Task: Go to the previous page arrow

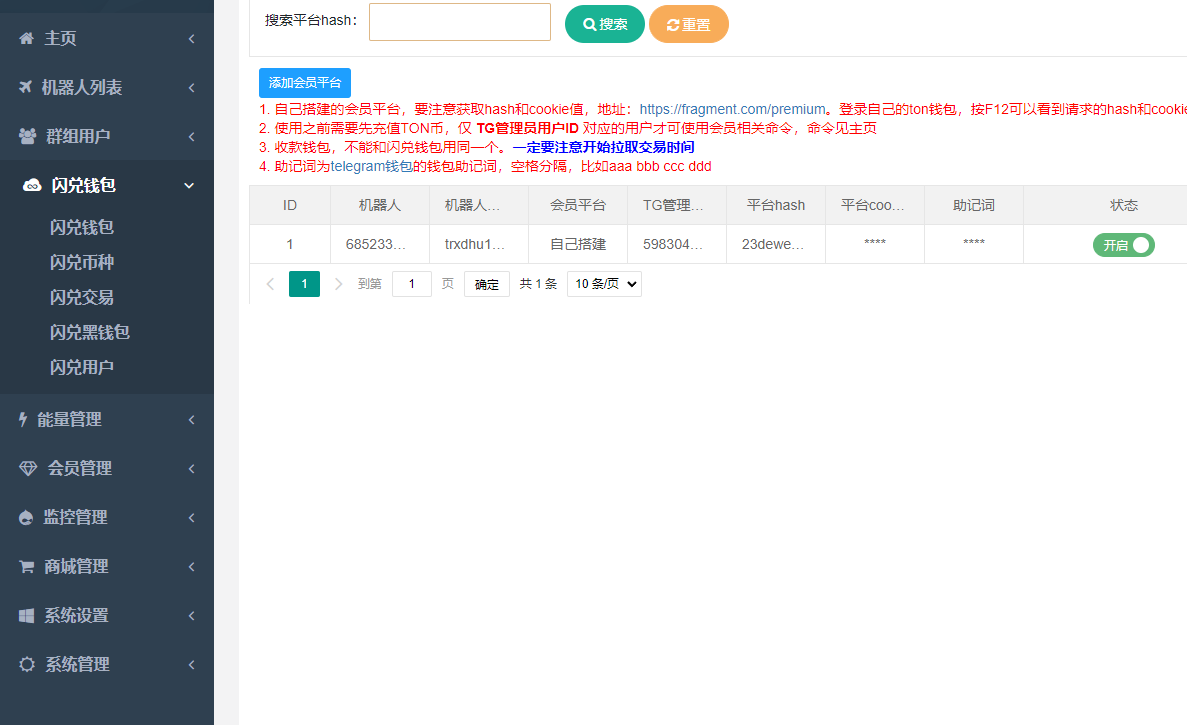Action: click(x=270, y=284)
